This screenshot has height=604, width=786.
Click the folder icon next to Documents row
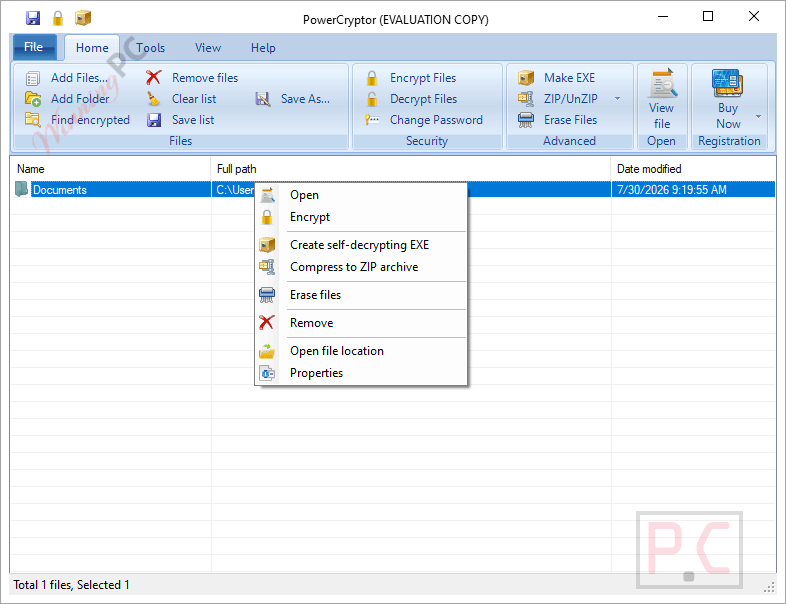pos(21,189)
